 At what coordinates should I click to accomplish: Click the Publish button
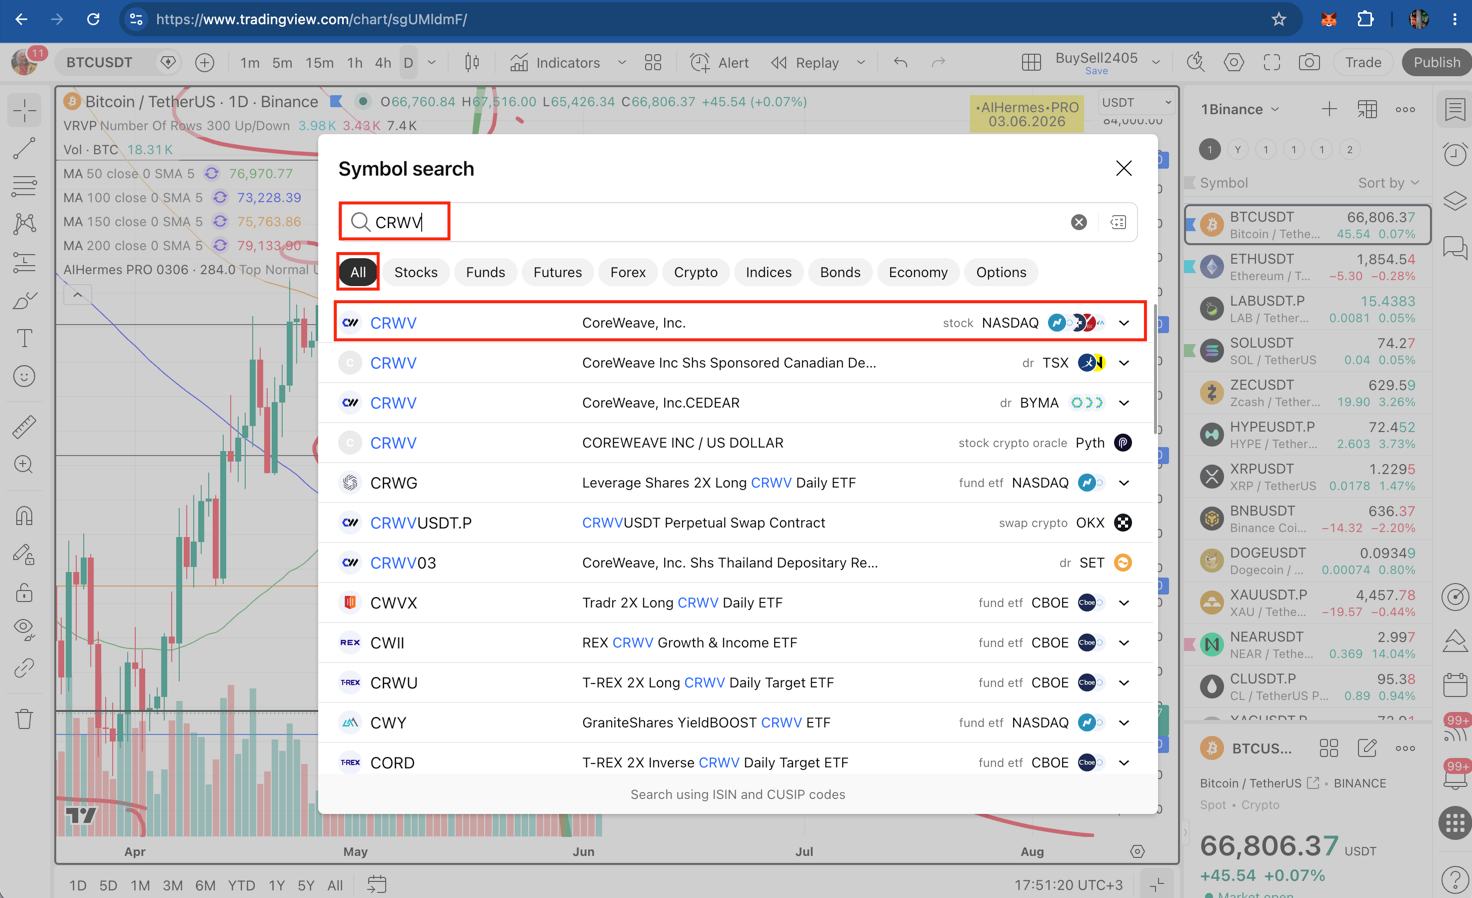point(1436,62)
